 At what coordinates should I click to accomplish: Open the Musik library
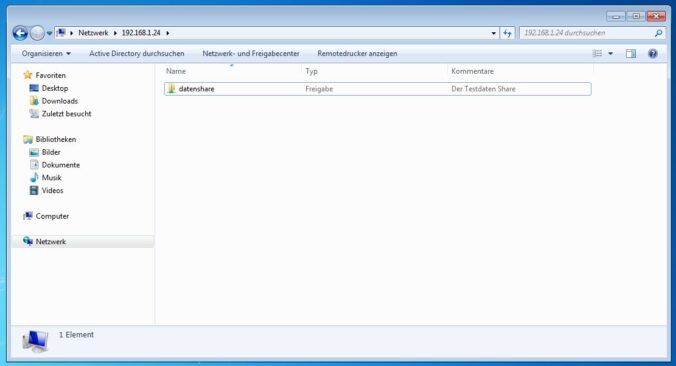tap(51, 178)
